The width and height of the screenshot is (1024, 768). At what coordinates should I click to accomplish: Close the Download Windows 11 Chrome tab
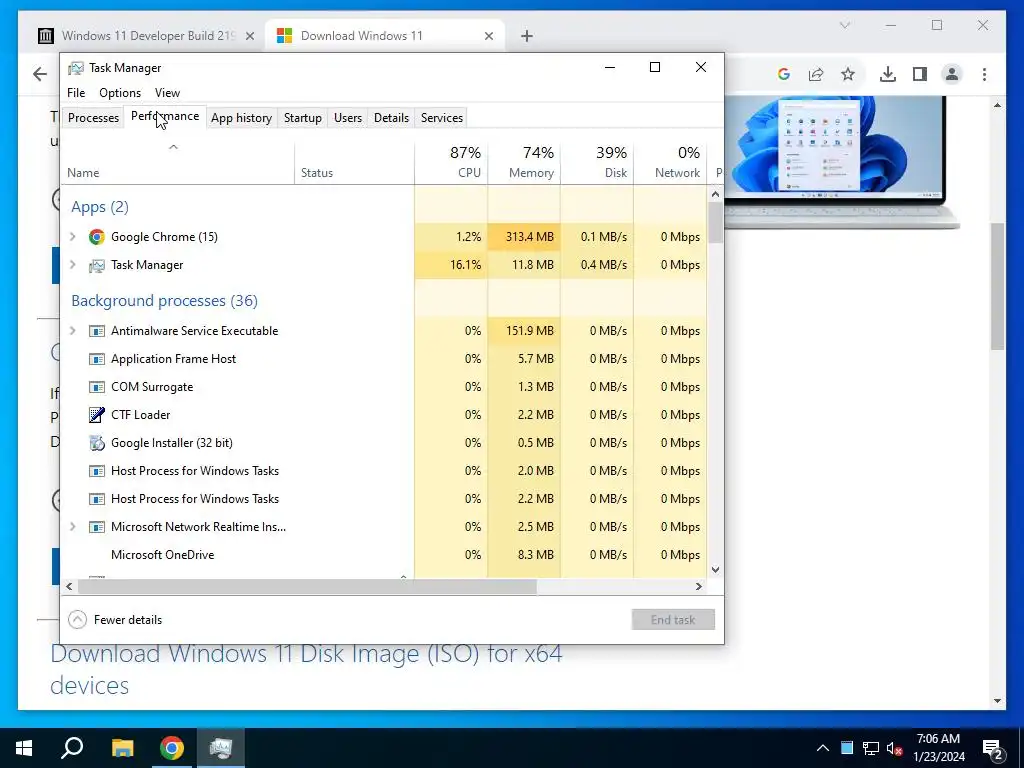tap(488, 36)
